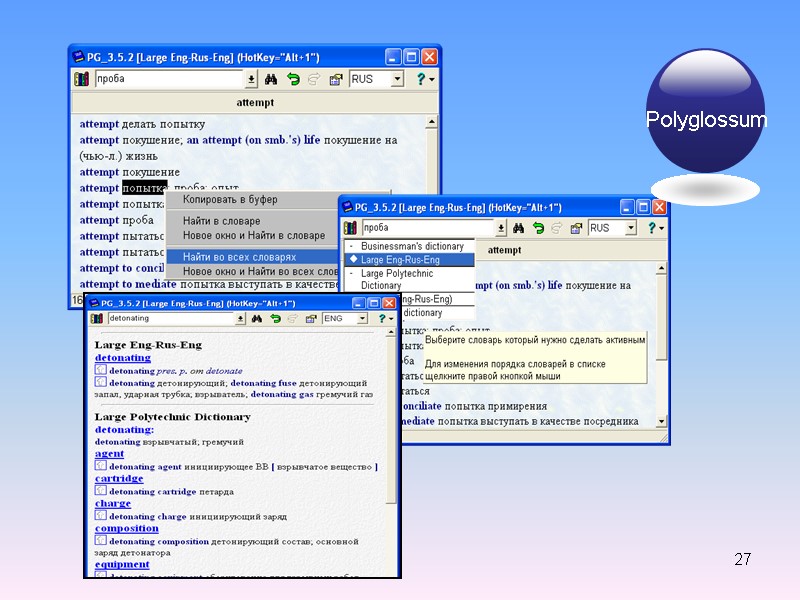800x600 pixels.
Task: Click line attempt делать попытку in top window
Action: coord(142,124)
